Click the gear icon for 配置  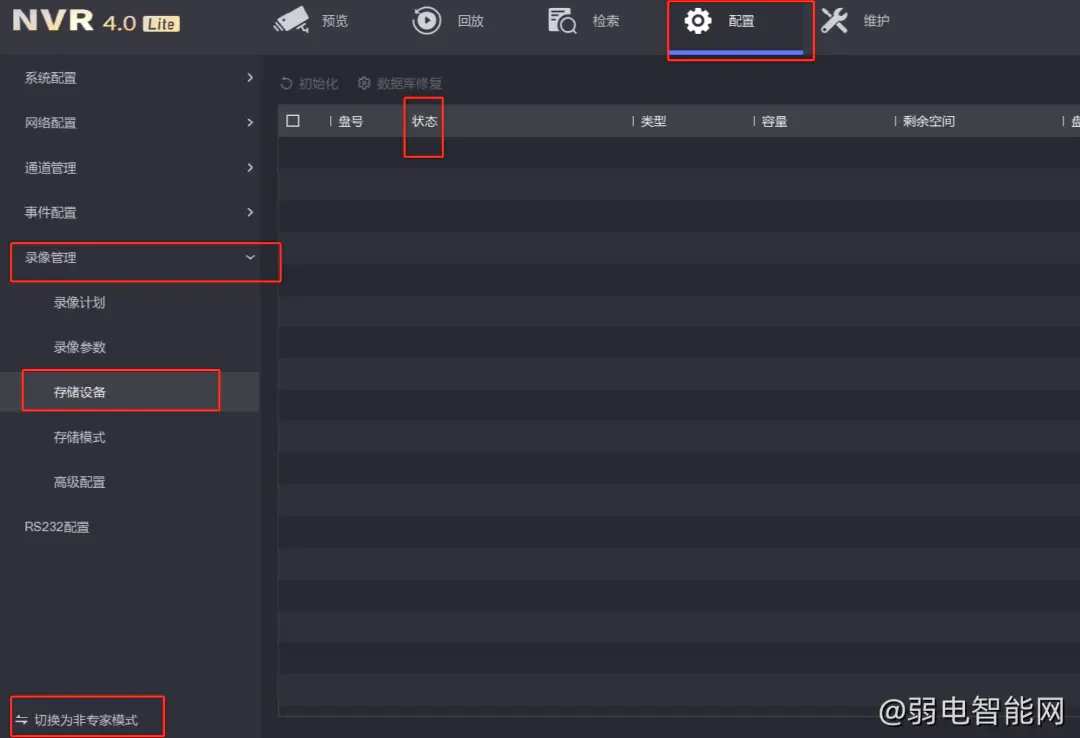pos(698,21)
